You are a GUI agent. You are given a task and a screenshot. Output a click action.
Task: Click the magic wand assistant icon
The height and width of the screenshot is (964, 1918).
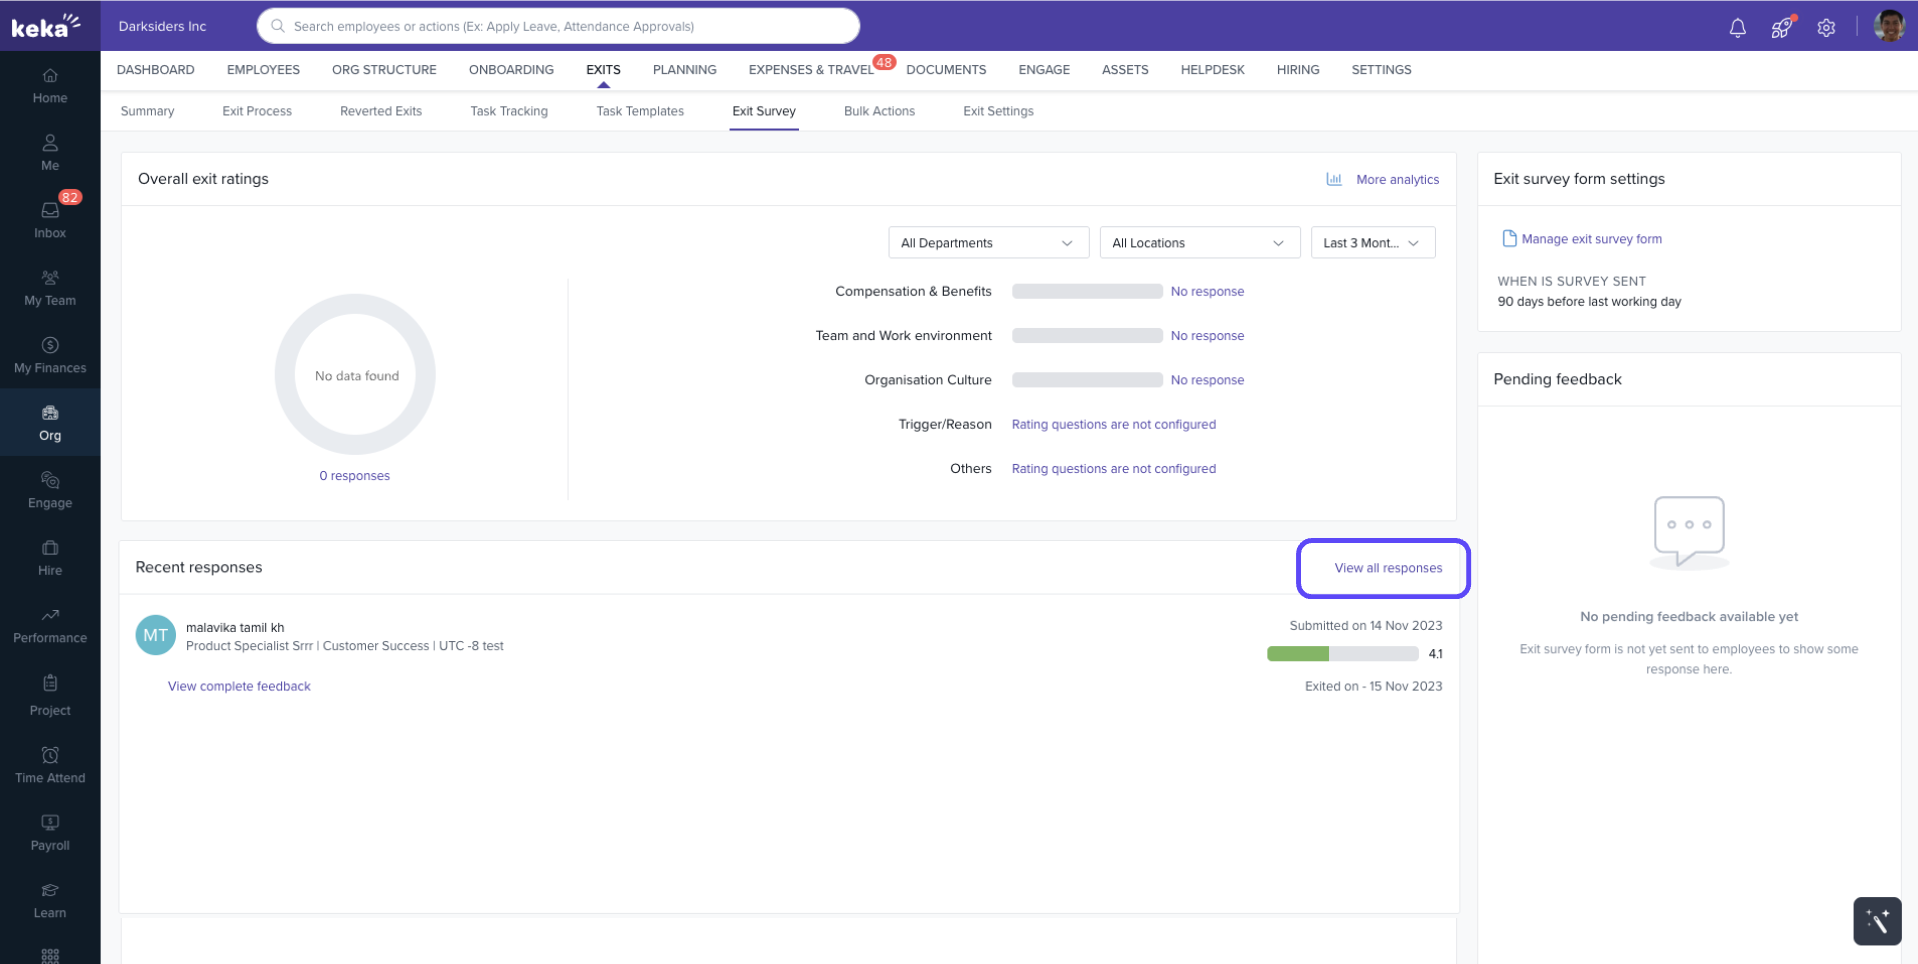pos(1876,920)
